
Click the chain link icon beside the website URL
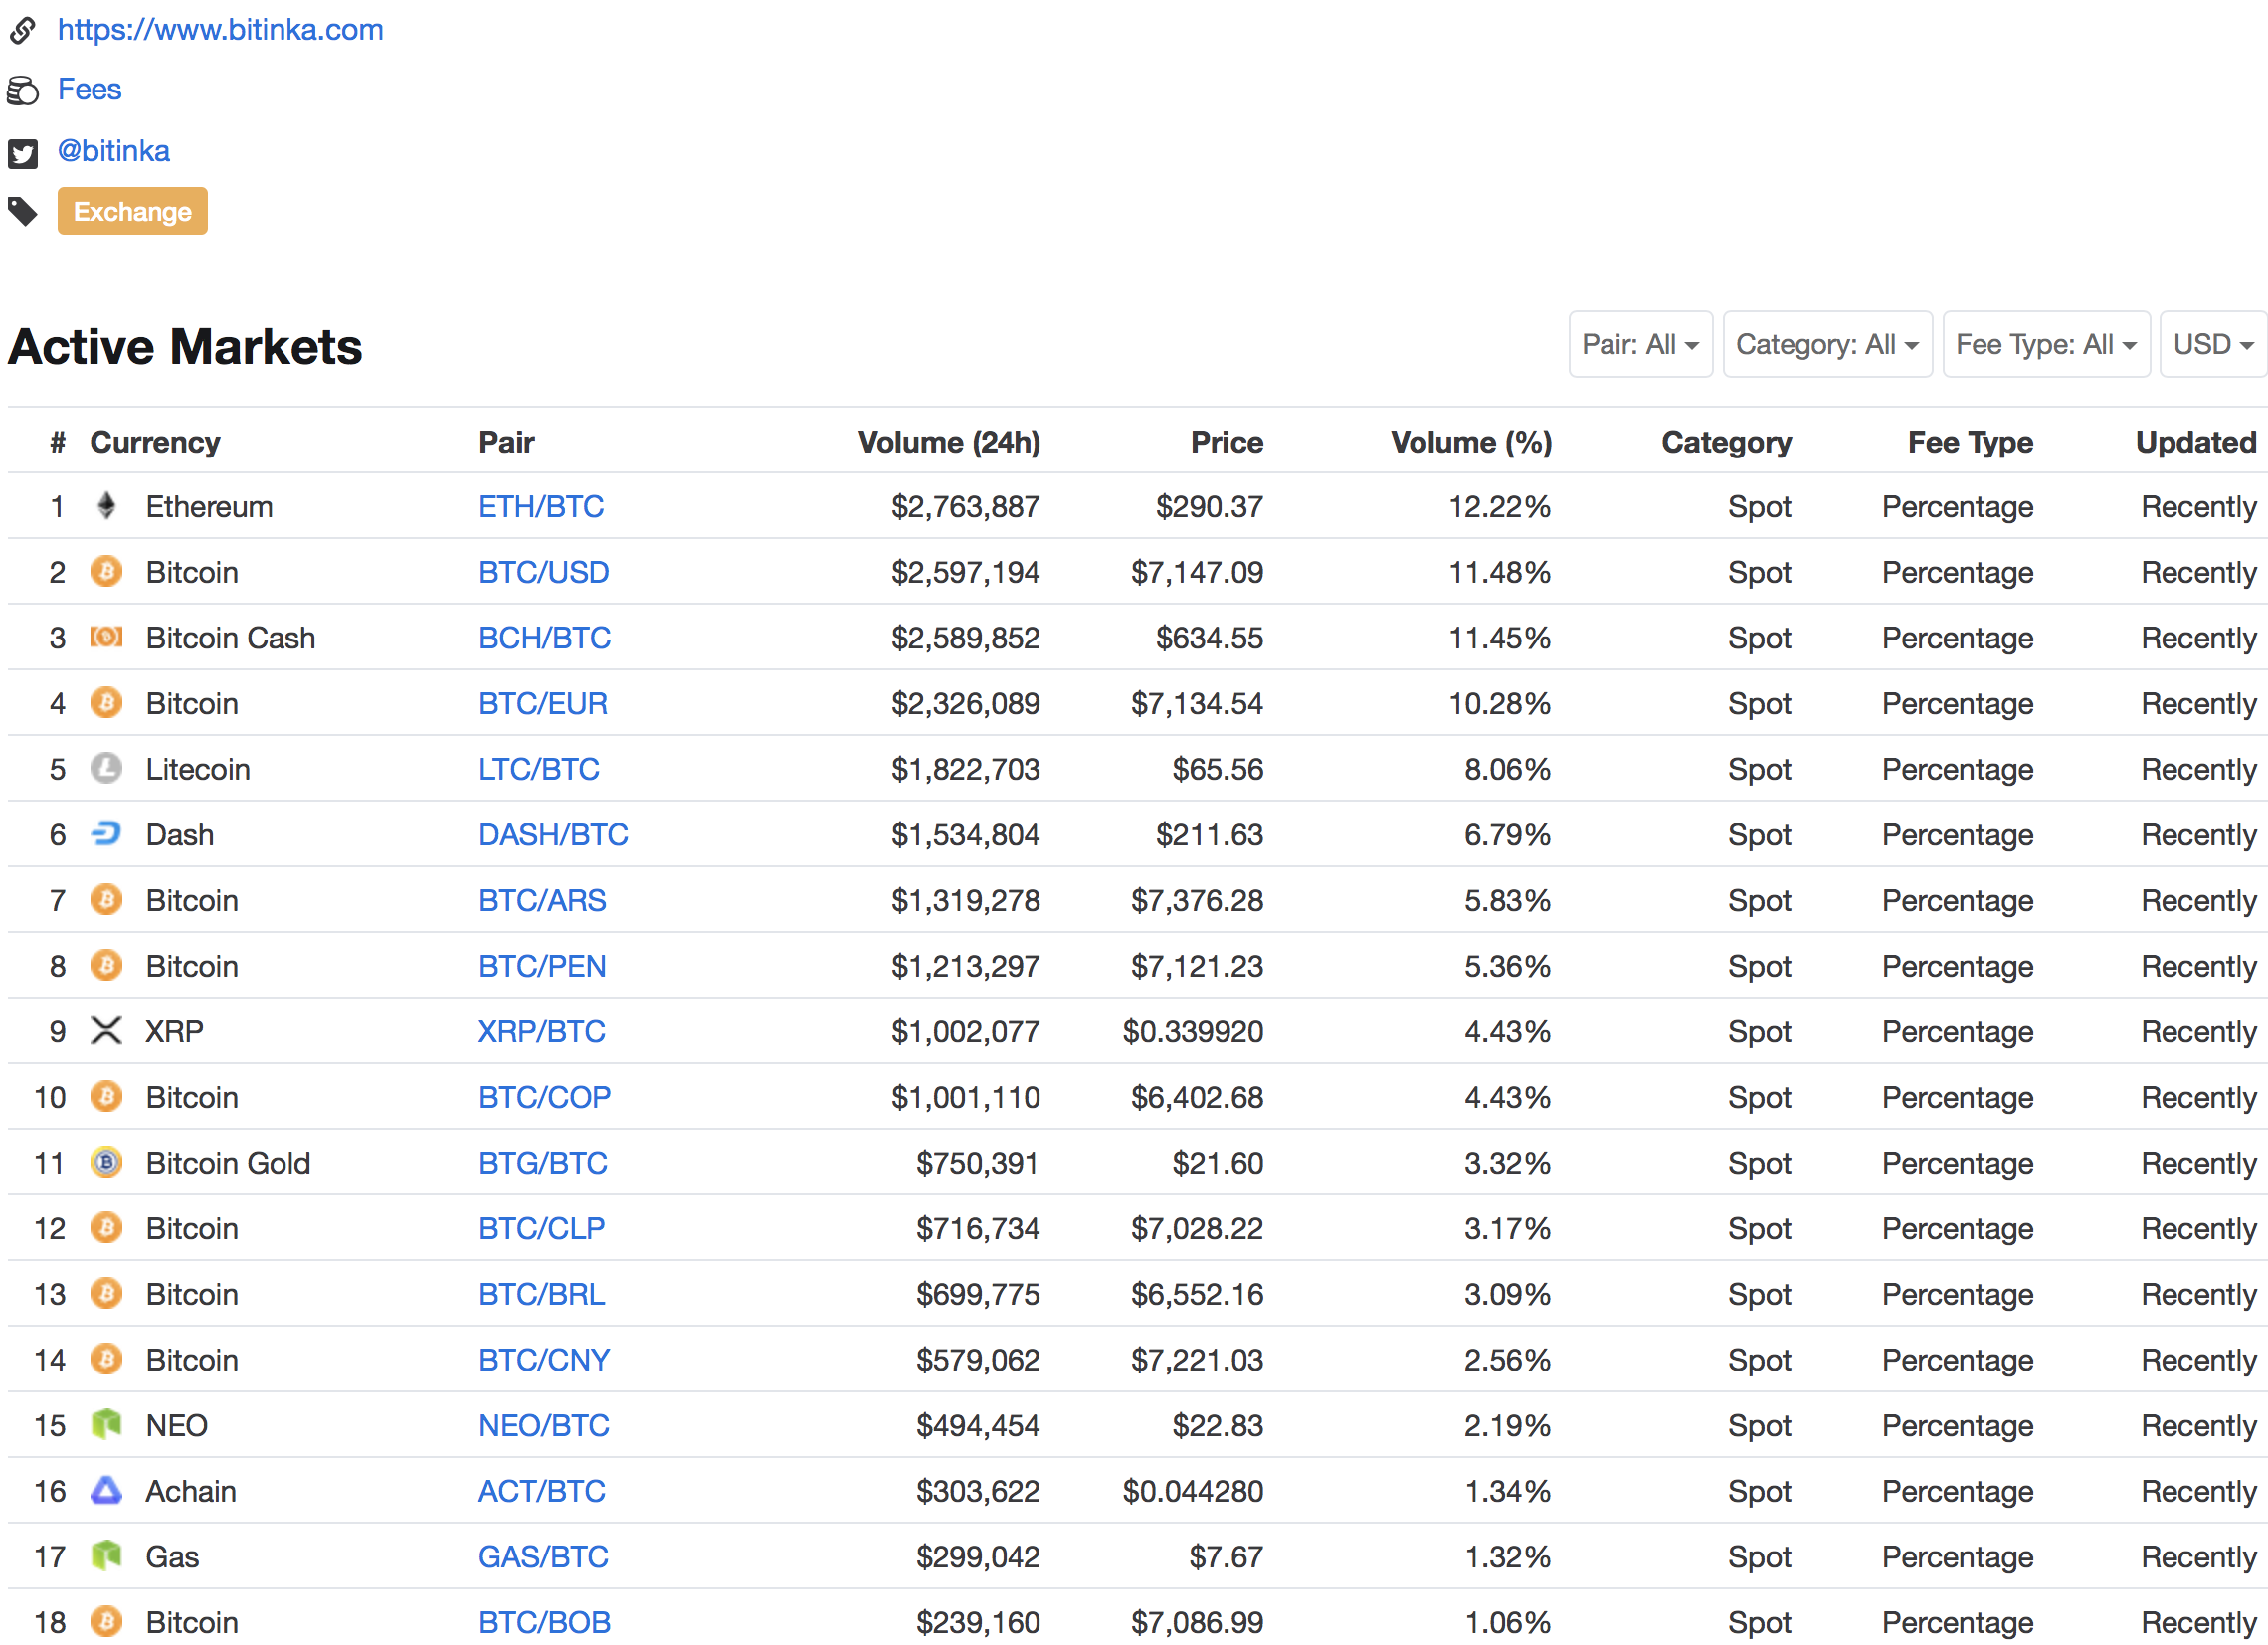tap(23, 31)
